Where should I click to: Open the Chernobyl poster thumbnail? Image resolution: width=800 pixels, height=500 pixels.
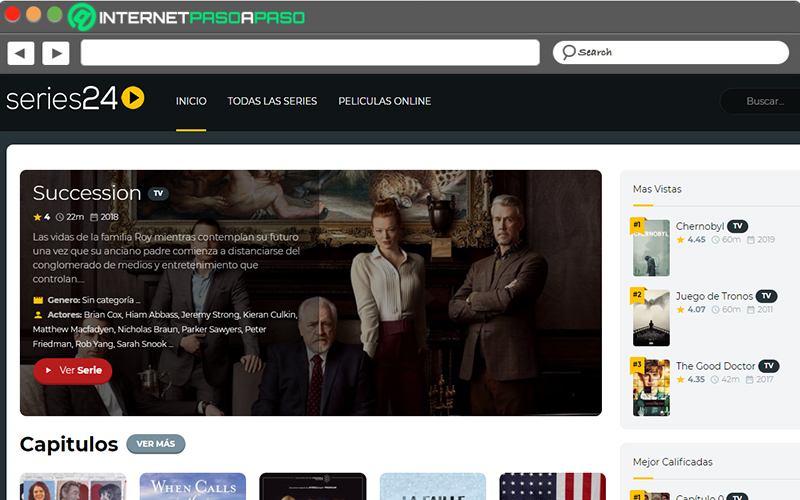pyautogui.click(x=652, y=248)
